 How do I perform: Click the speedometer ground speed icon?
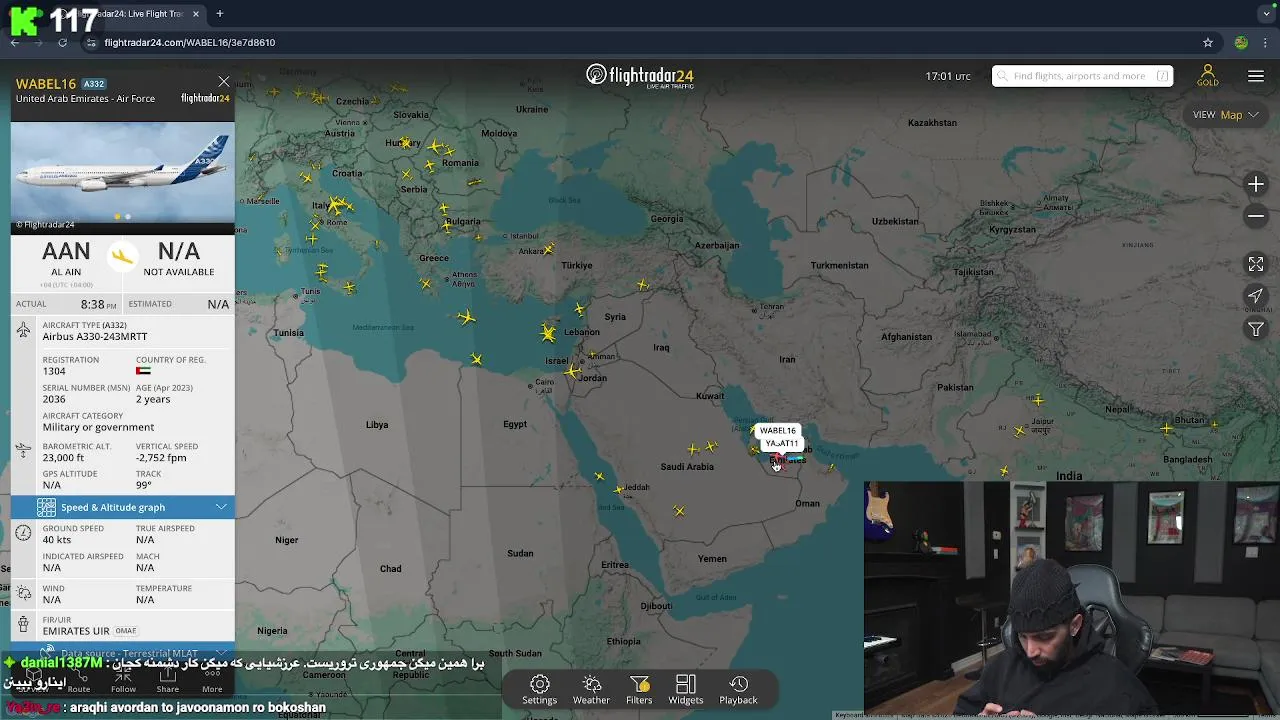23,533
